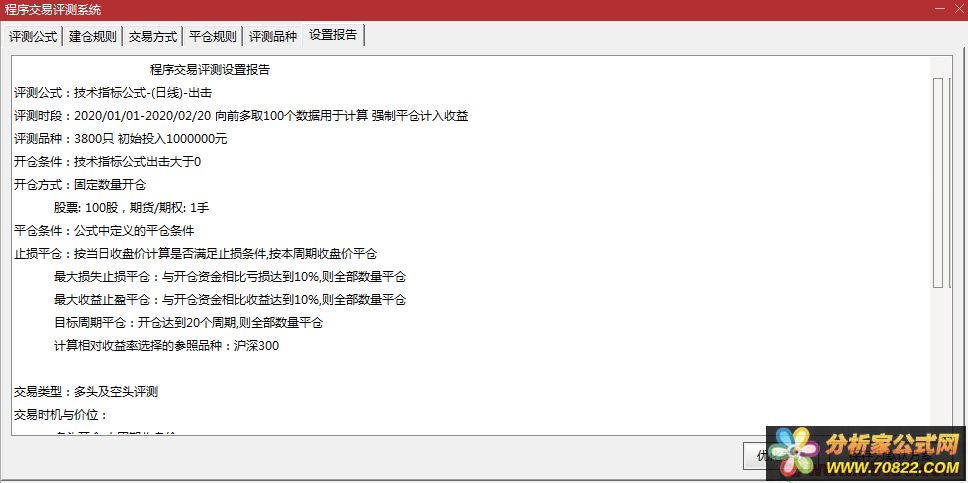Select the 交易方式 tab
The height and width of the screenshot is (483, 968).
pyautogui.click(x=153, y=36)
